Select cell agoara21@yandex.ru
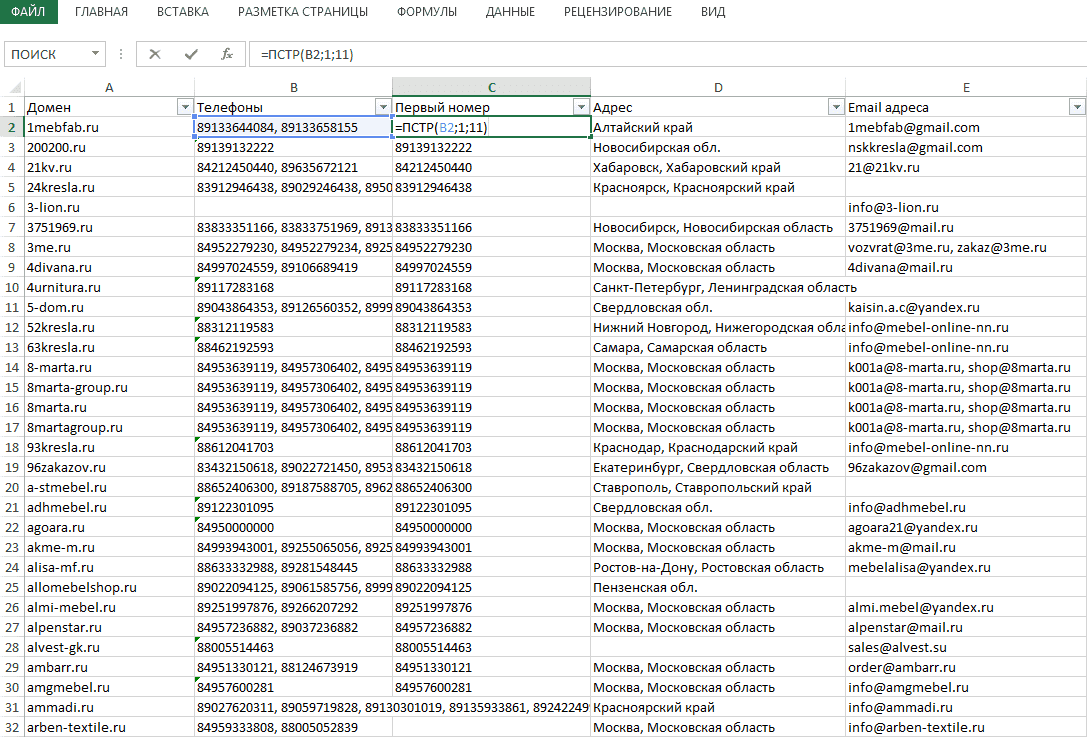1087x737 pixels. (x=966, y=528)
